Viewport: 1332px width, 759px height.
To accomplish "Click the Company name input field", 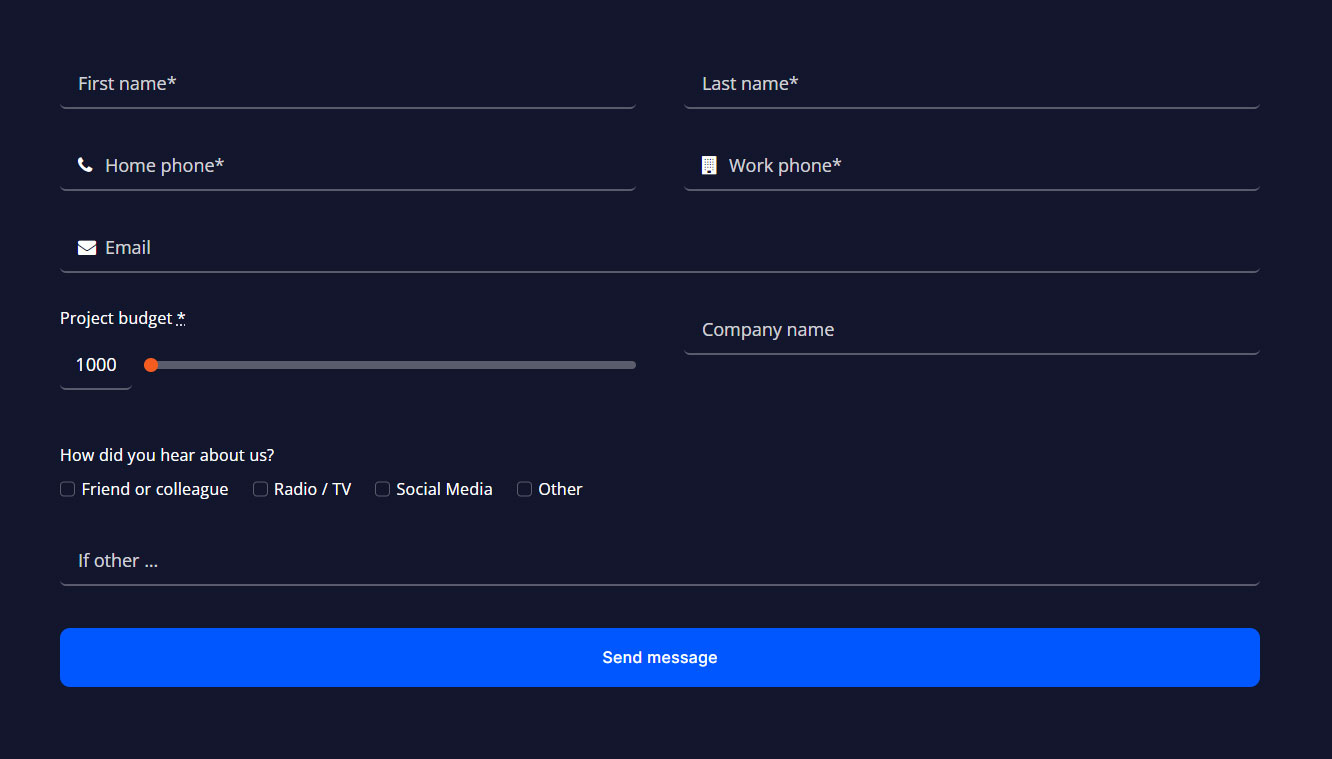I will [972, 330].
